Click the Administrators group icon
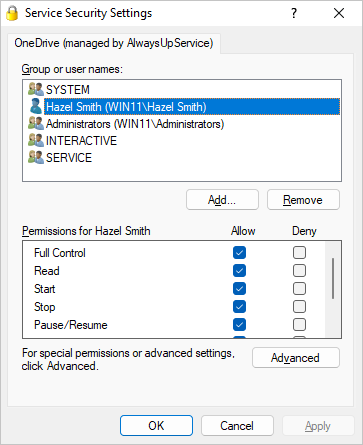The width and height of the screenshot is (363, 445). click(x=36, y=123)
